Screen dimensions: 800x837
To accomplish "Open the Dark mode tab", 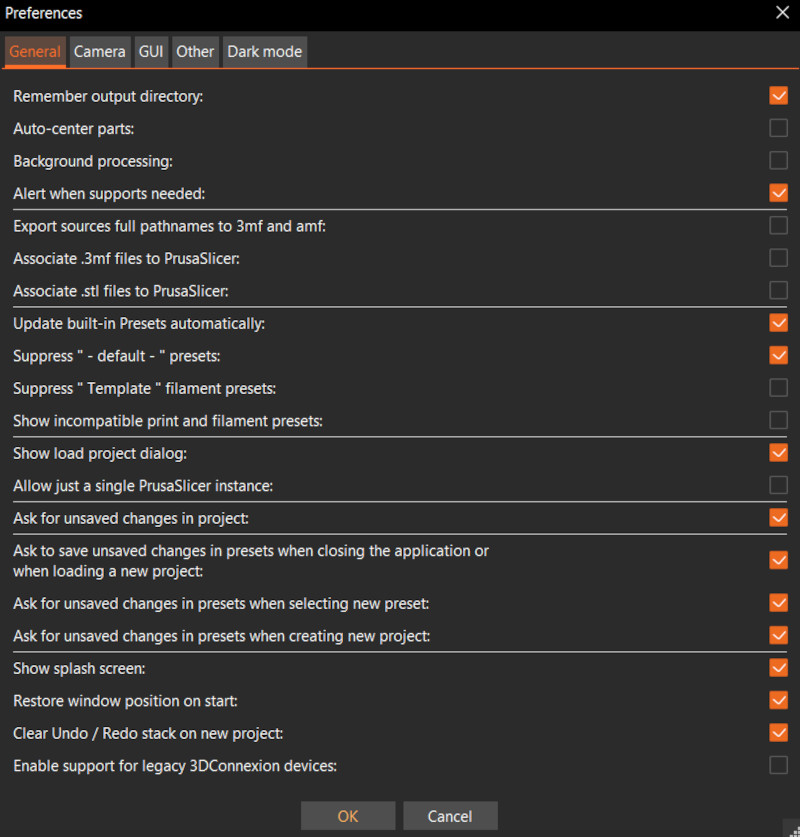I will 264,51.
